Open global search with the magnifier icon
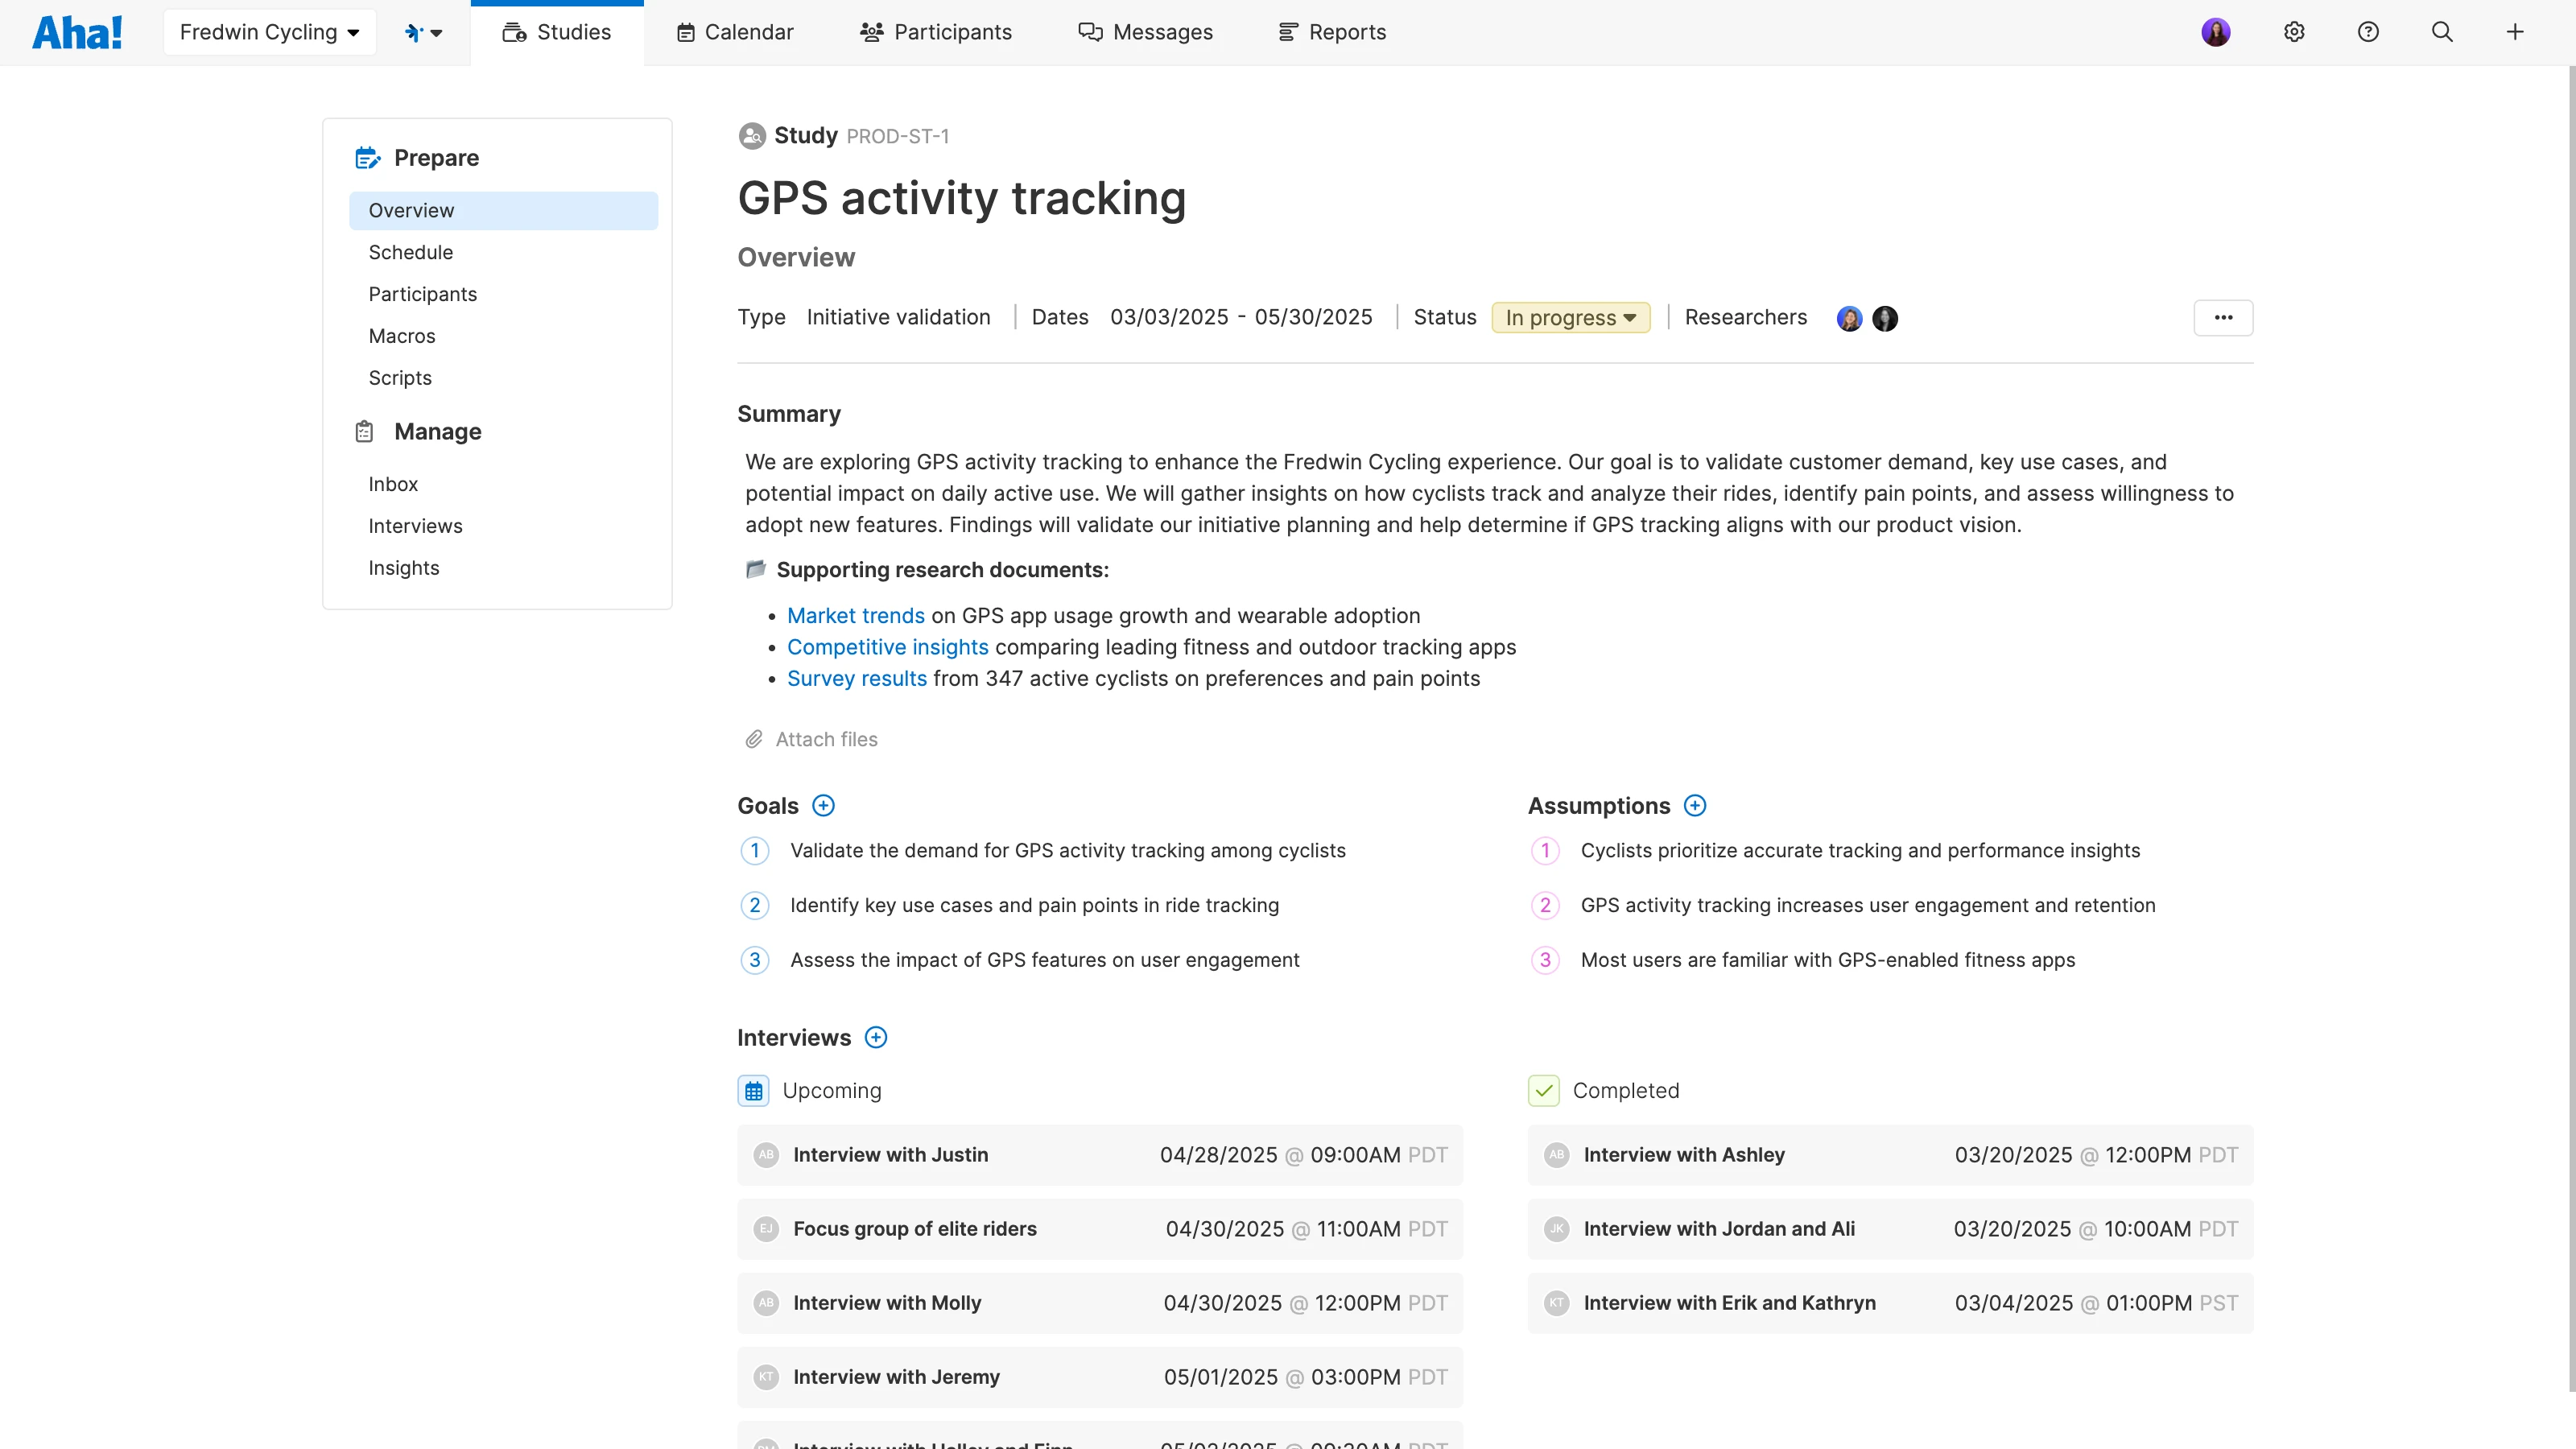Viewport: 2576px width, 1449px height. [x=2443, y=31]
